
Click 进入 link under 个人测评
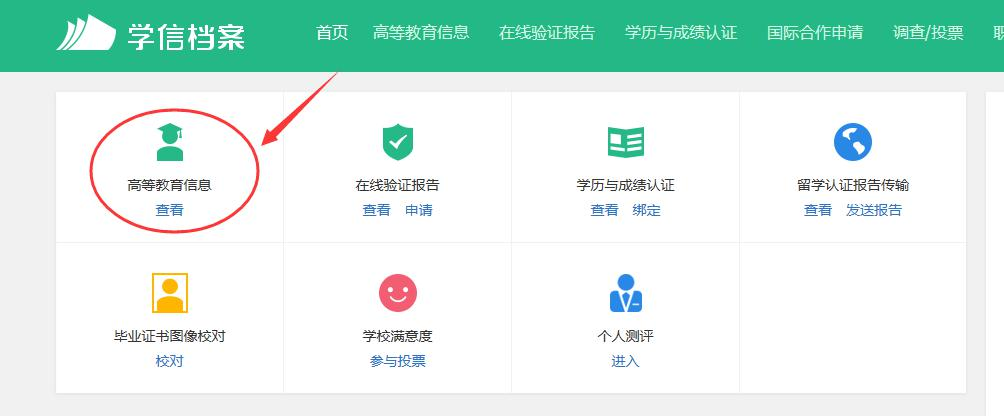[x=625, y=361]
